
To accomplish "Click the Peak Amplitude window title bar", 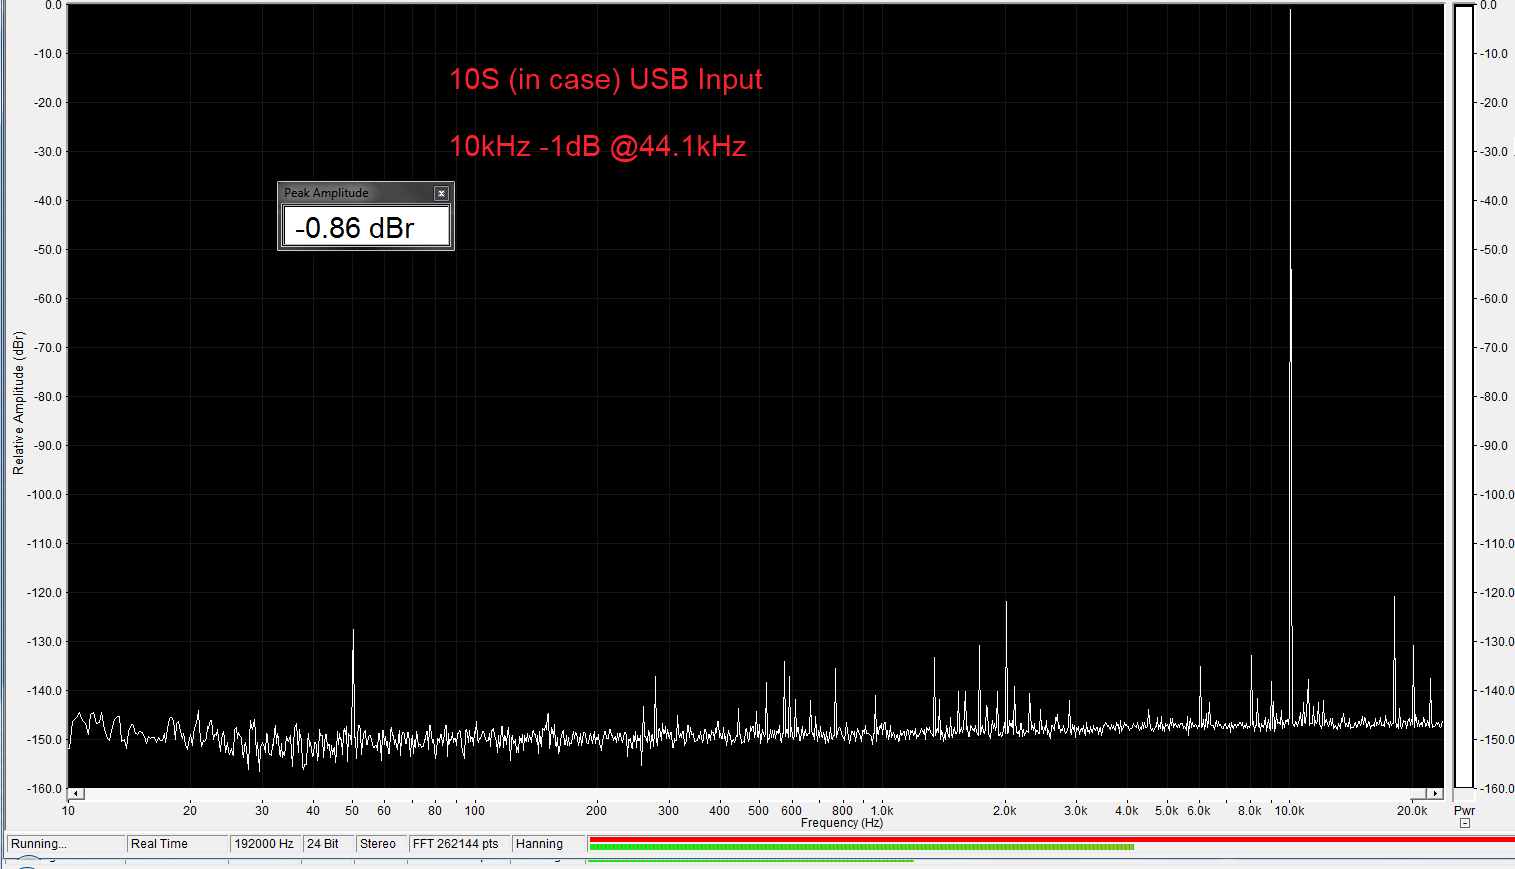I will (x=365, y=193).
